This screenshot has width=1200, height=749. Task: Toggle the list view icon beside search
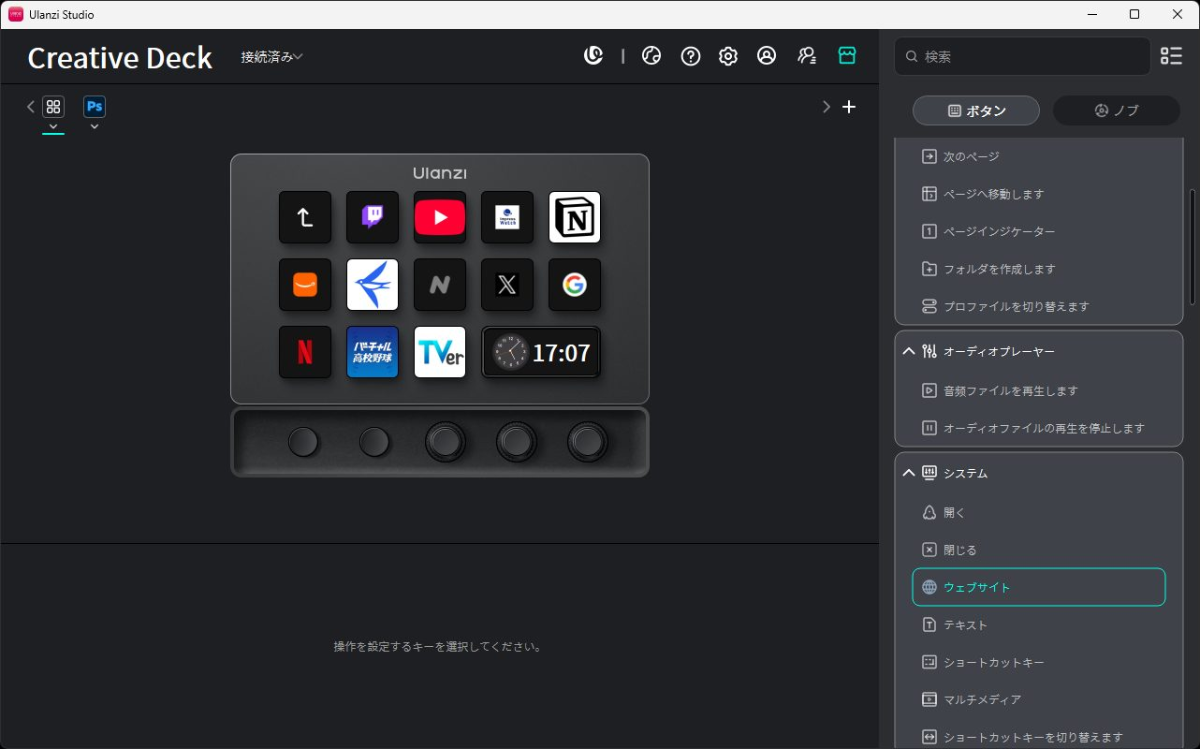pos(1171,56)
